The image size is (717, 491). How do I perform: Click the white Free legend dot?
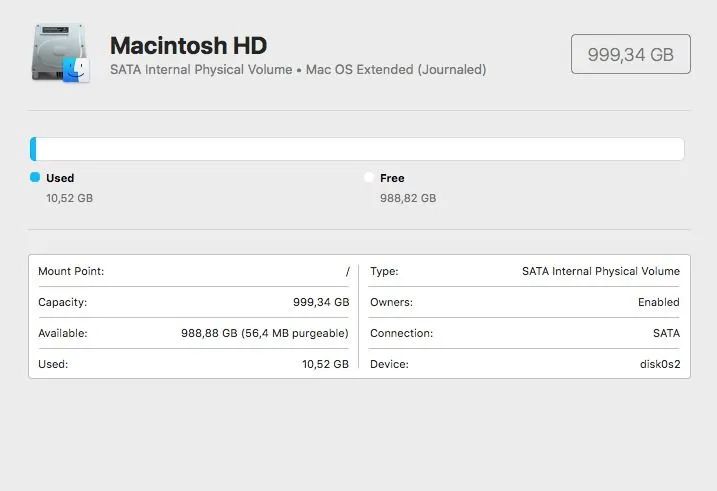[x=369, y=177]
